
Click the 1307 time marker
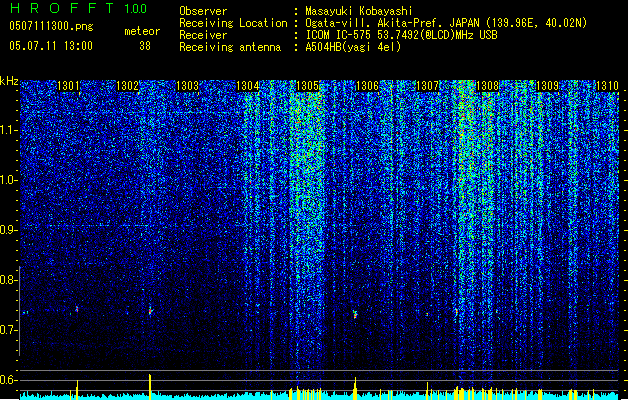tap(428, 86)
